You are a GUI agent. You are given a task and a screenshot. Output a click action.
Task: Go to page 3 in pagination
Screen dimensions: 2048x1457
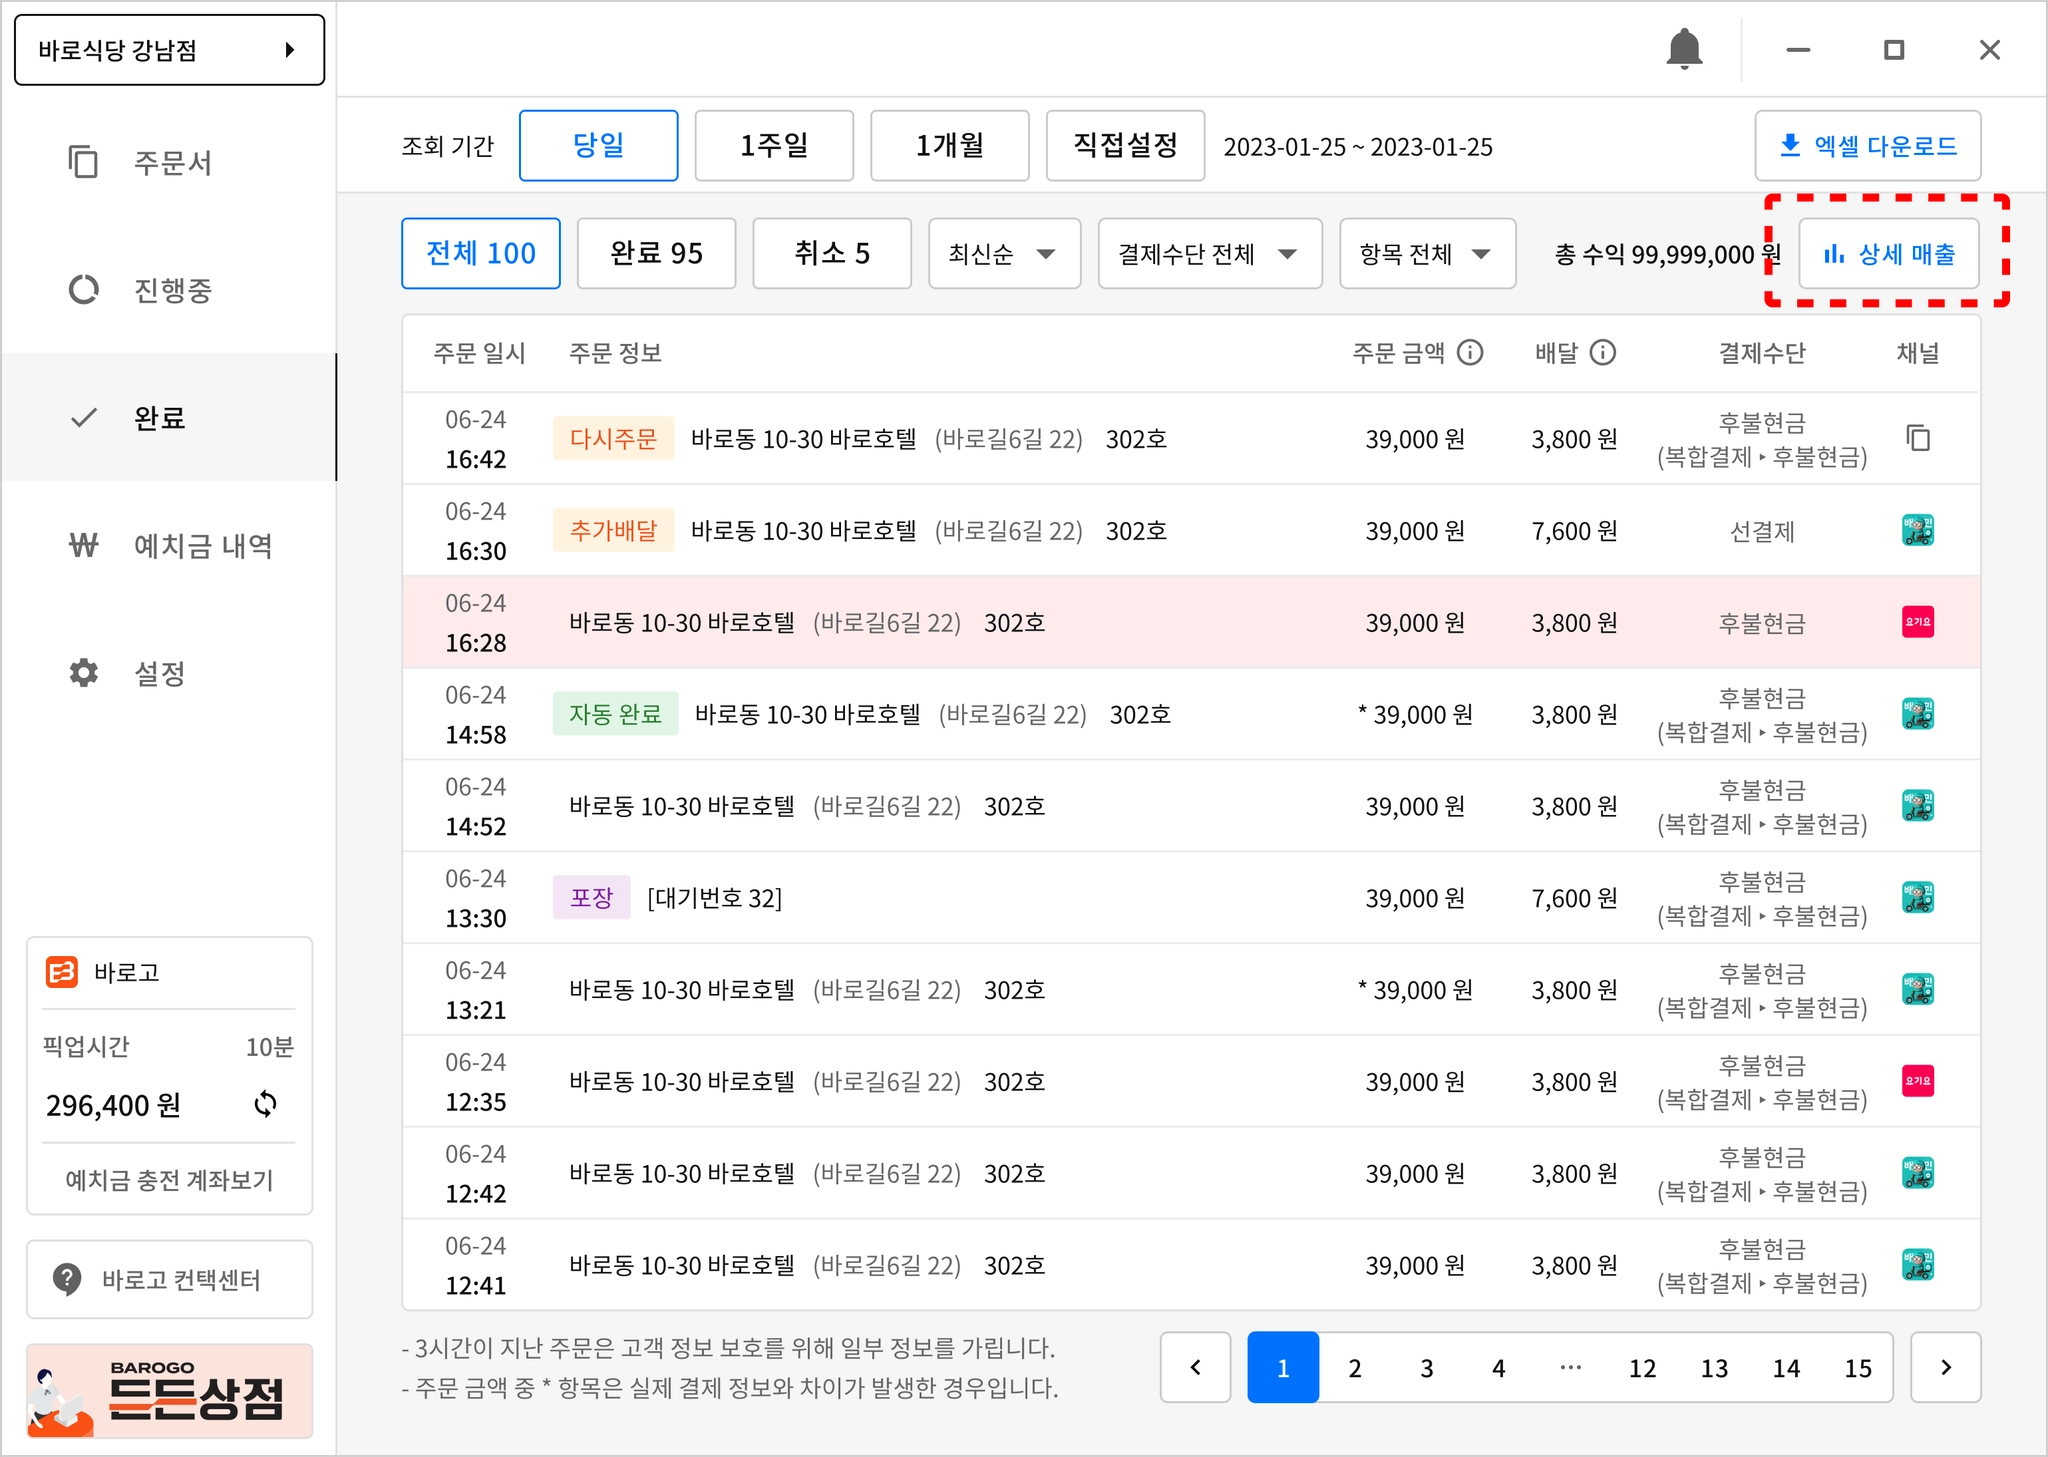tap(1426, 1368)
